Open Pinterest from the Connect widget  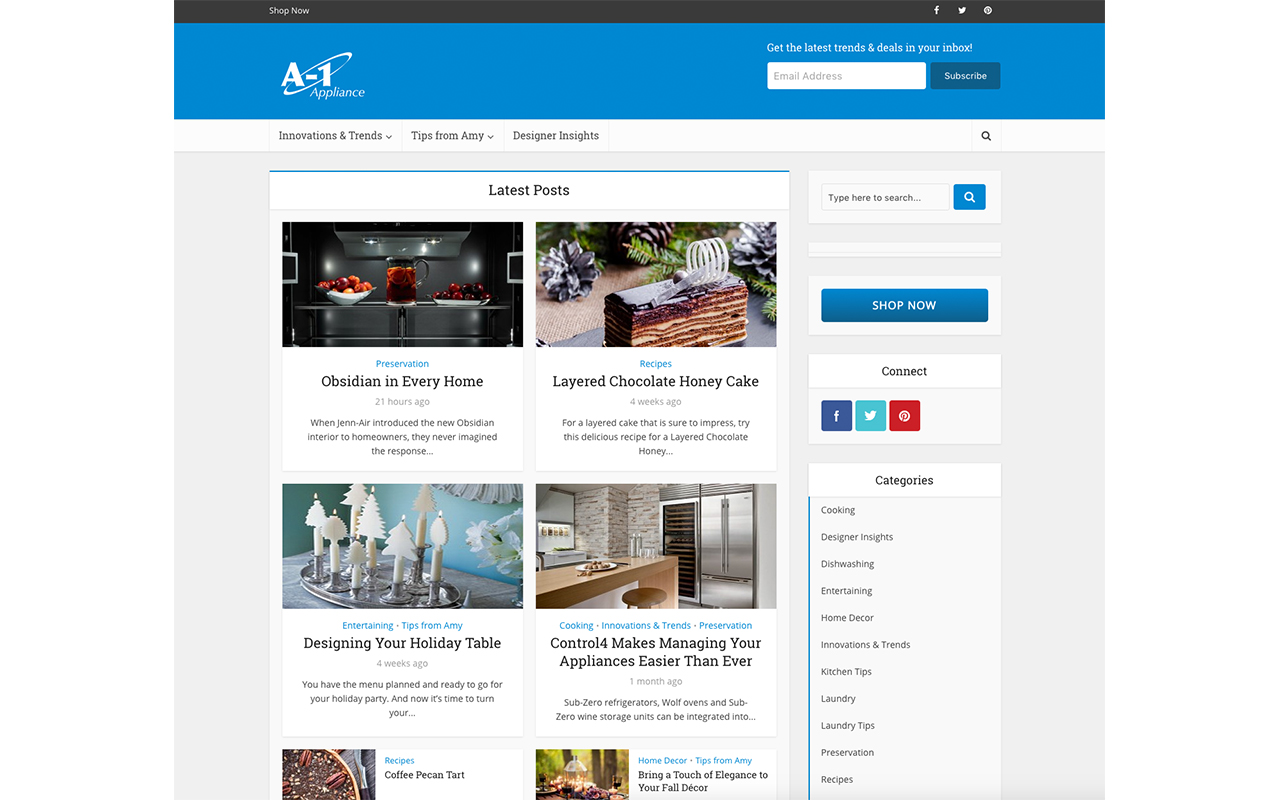pyautogui.click(x=904, y=416)
